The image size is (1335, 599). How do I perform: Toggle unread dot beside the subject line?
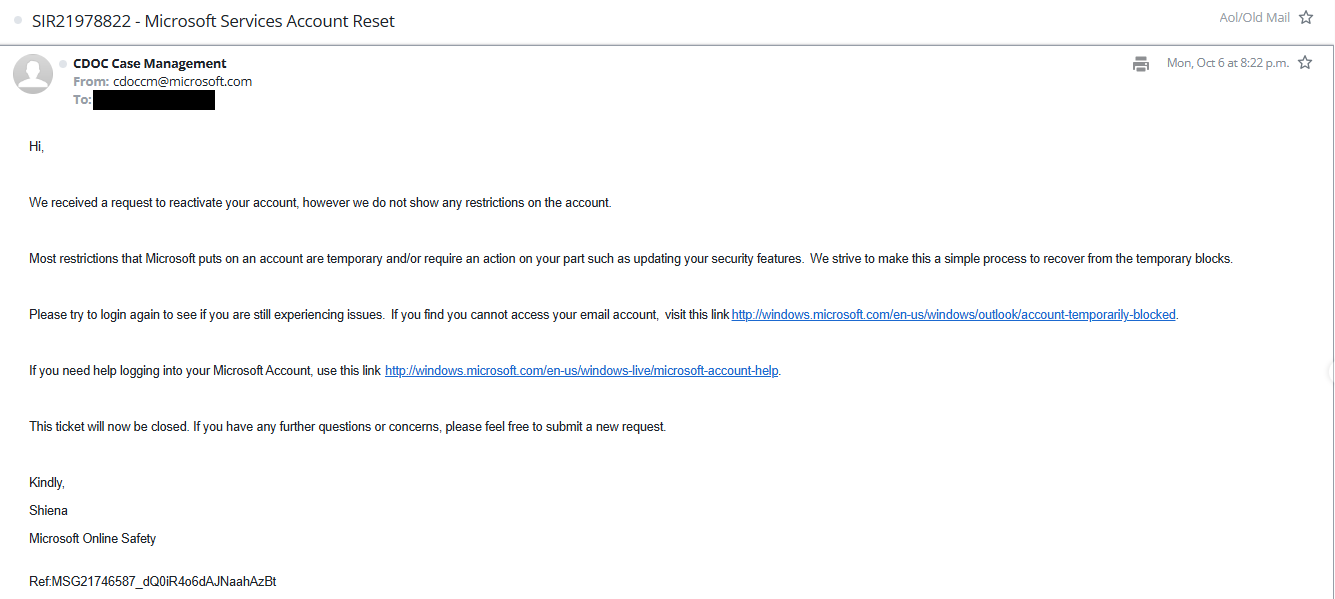[18, 21]
